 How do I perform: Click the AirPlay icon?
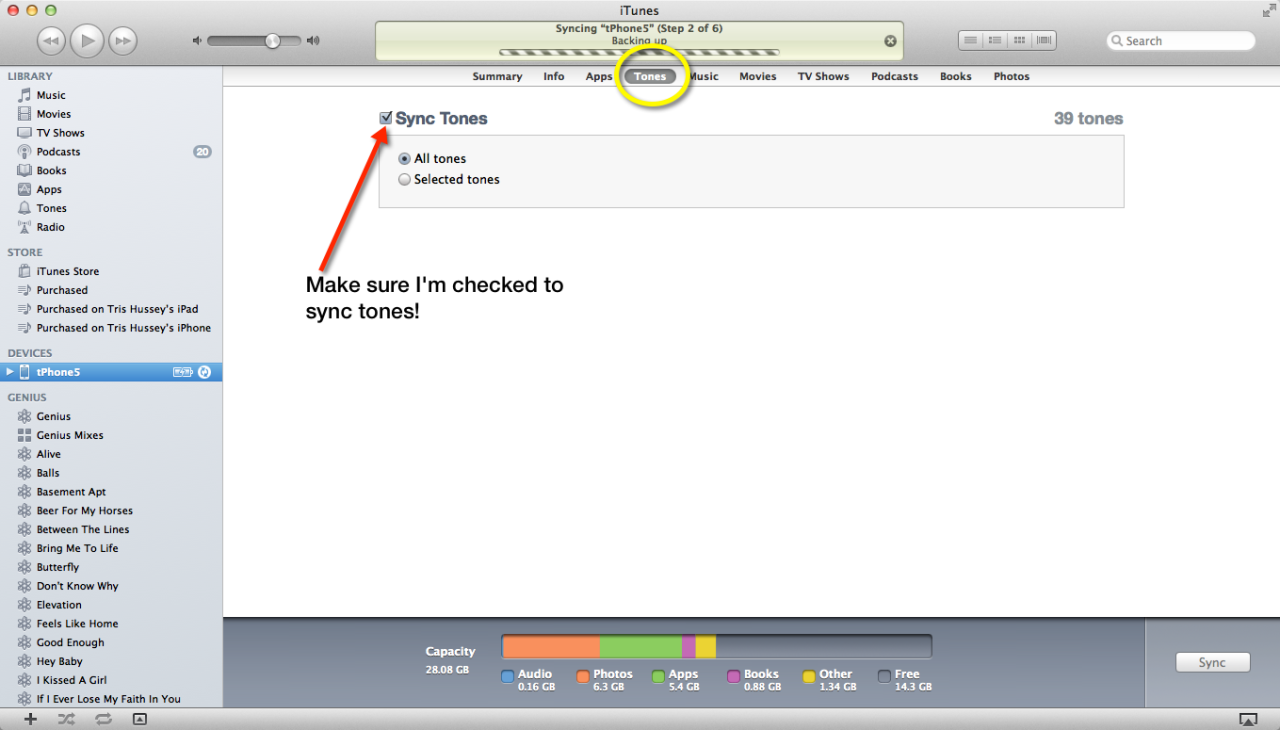click(x=1248, y=719)
